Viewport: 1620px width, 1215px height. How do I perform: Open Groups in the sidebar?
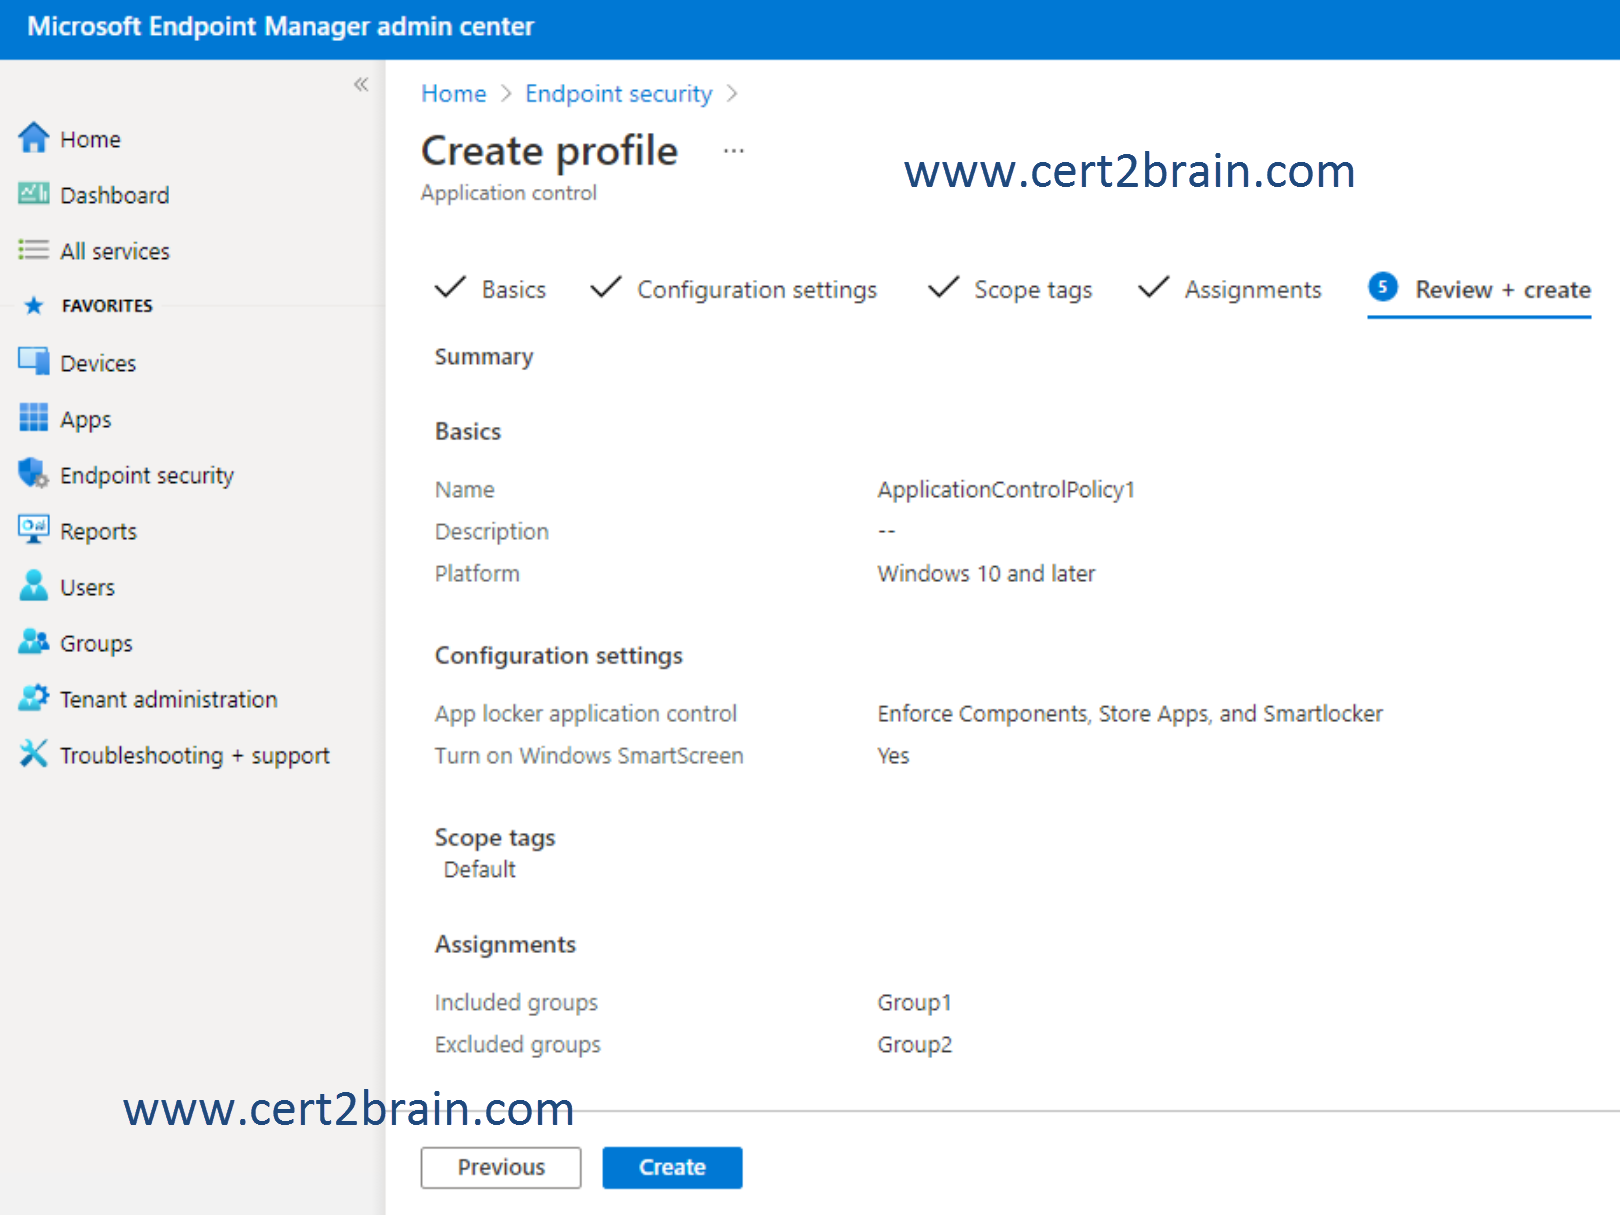click(96, 644)
